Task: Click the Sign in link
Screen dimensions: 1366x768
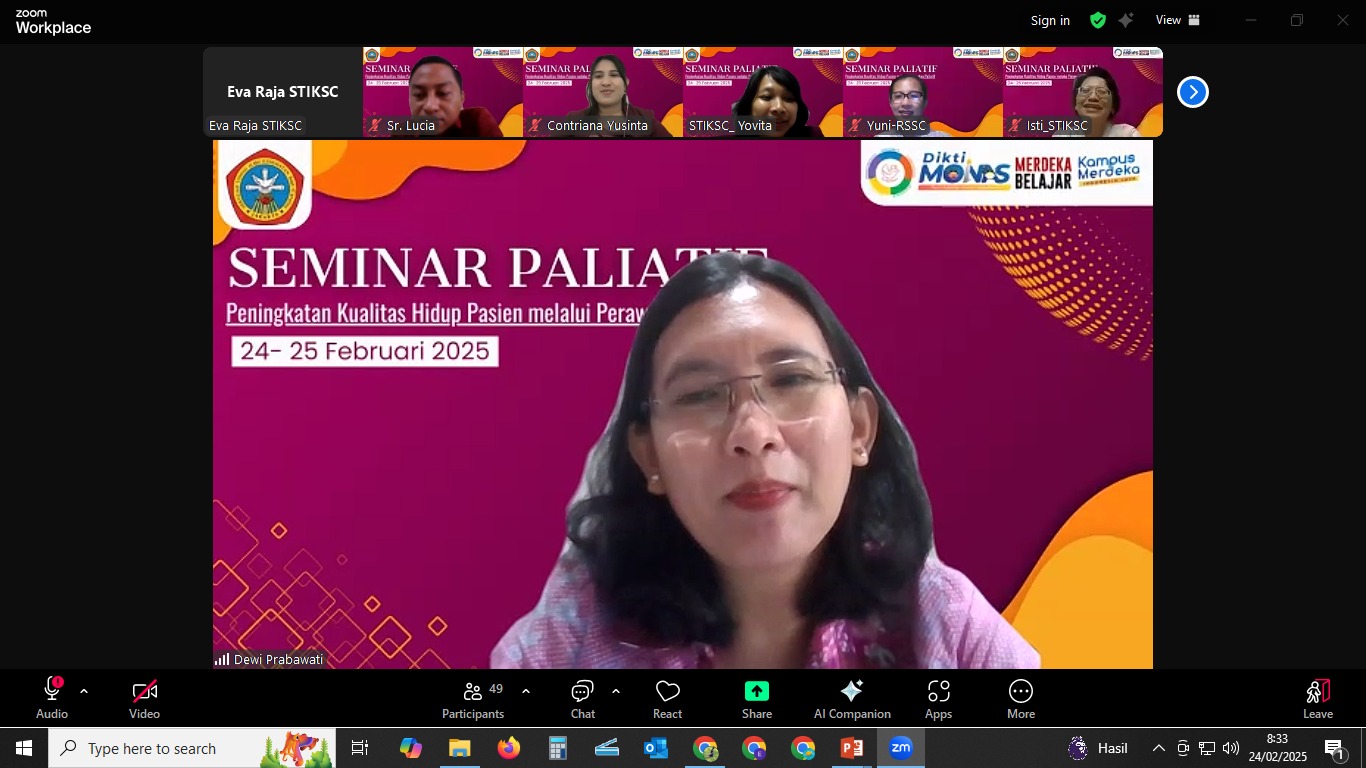Action: click(1050, 20)
